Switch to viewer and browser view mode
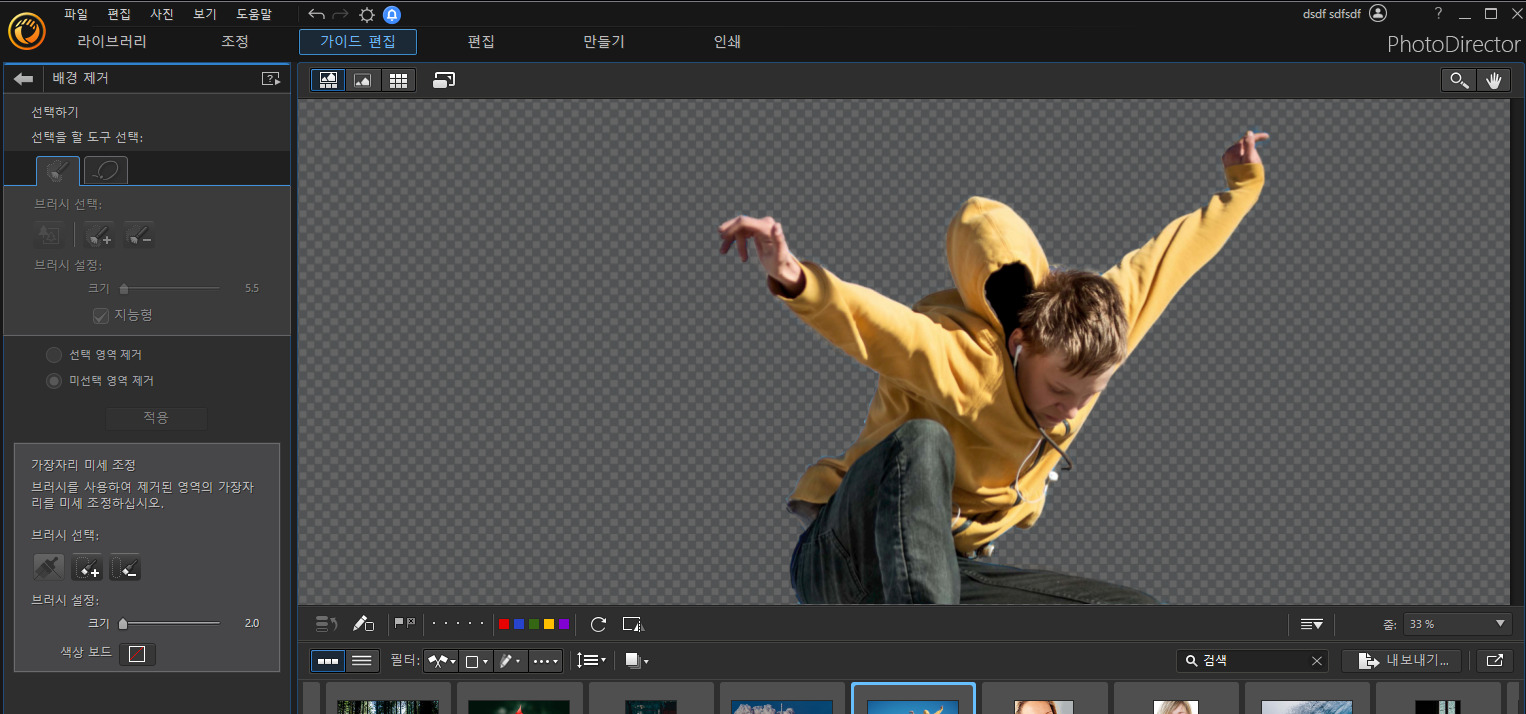1526x714 pixels. pos(327,81)
